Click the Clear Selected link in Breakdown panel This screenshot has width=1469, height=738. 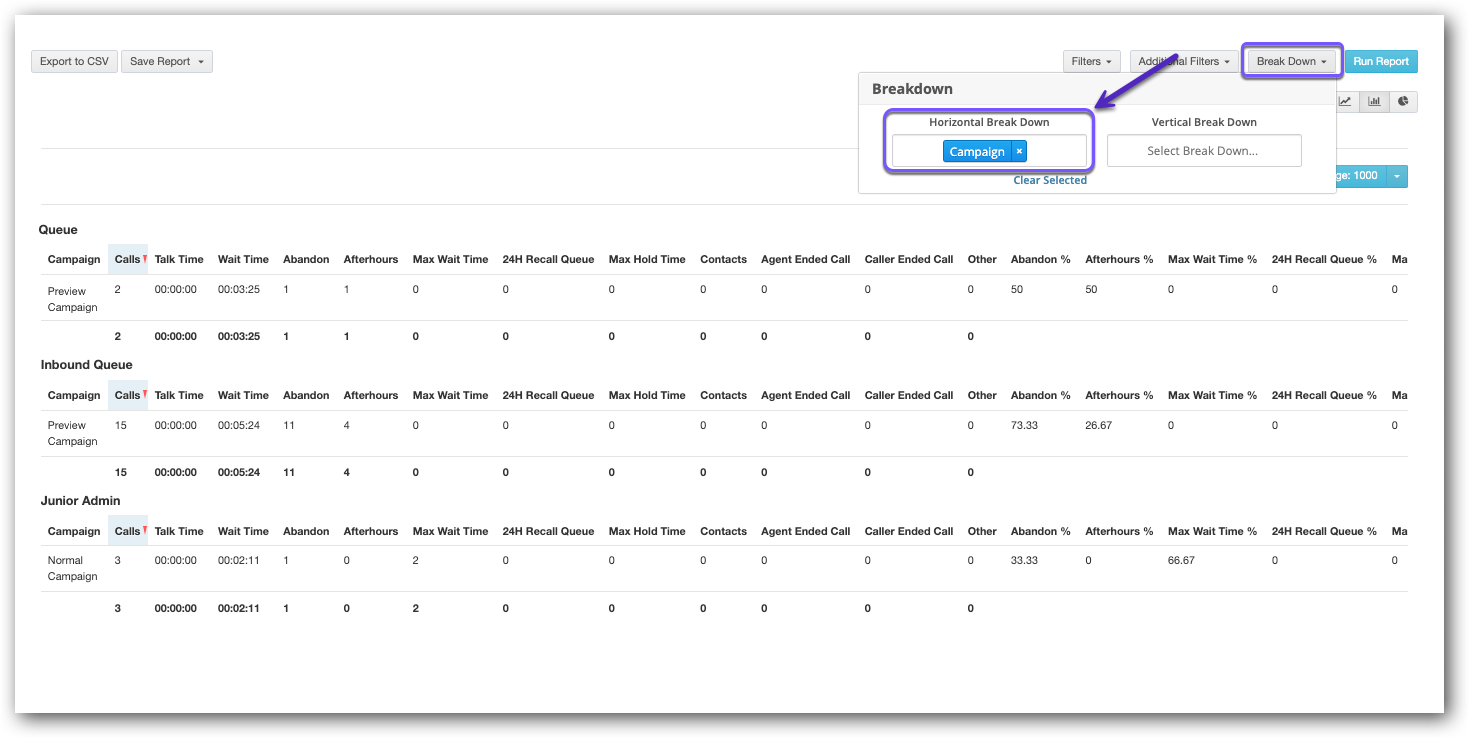pos(1049,180)
